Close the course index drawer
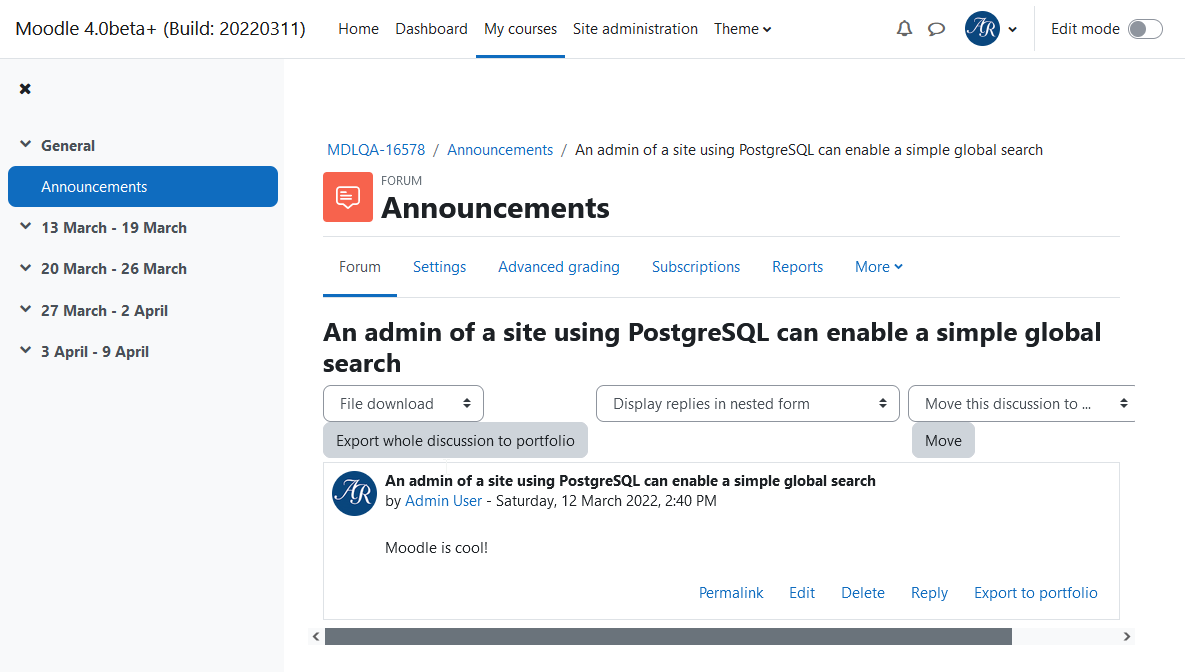 pyautogui.click(x=25, y=89)
